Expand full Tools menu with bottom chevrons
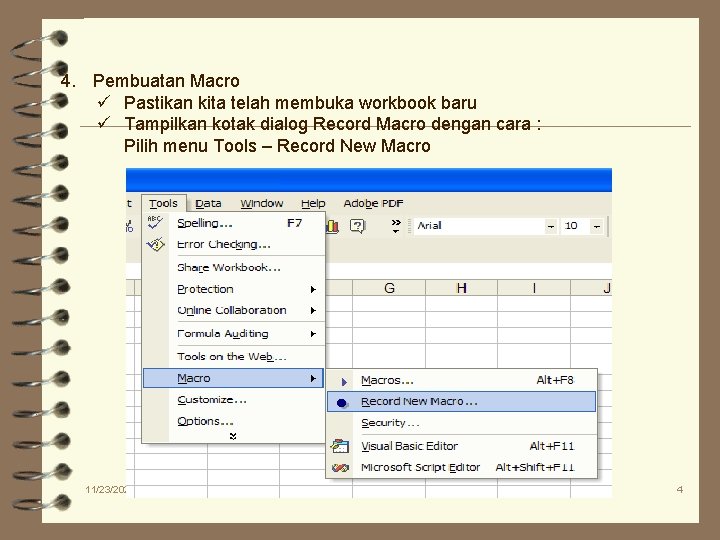Viewport: 720px width, 540px height. tap(233, 436)
